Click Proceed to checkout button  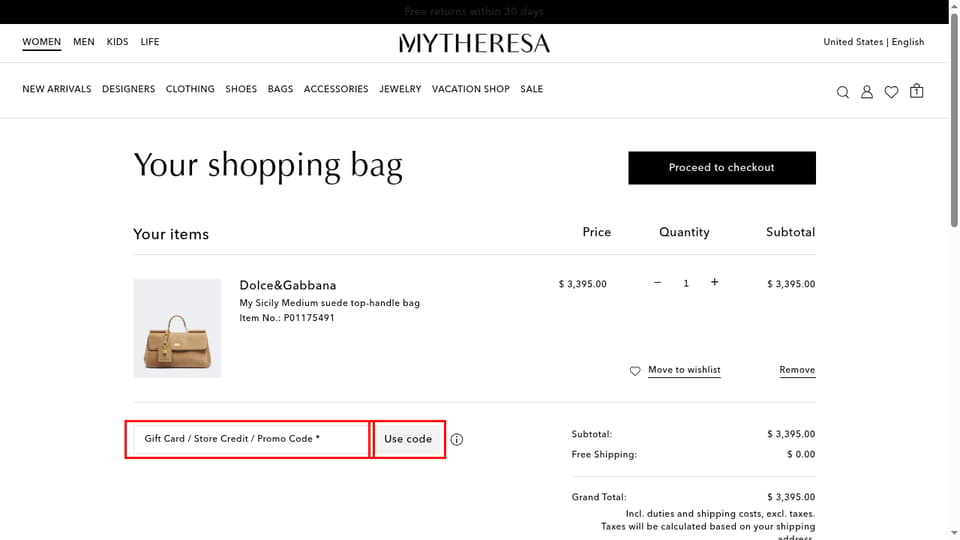click(x=722, y=168)
